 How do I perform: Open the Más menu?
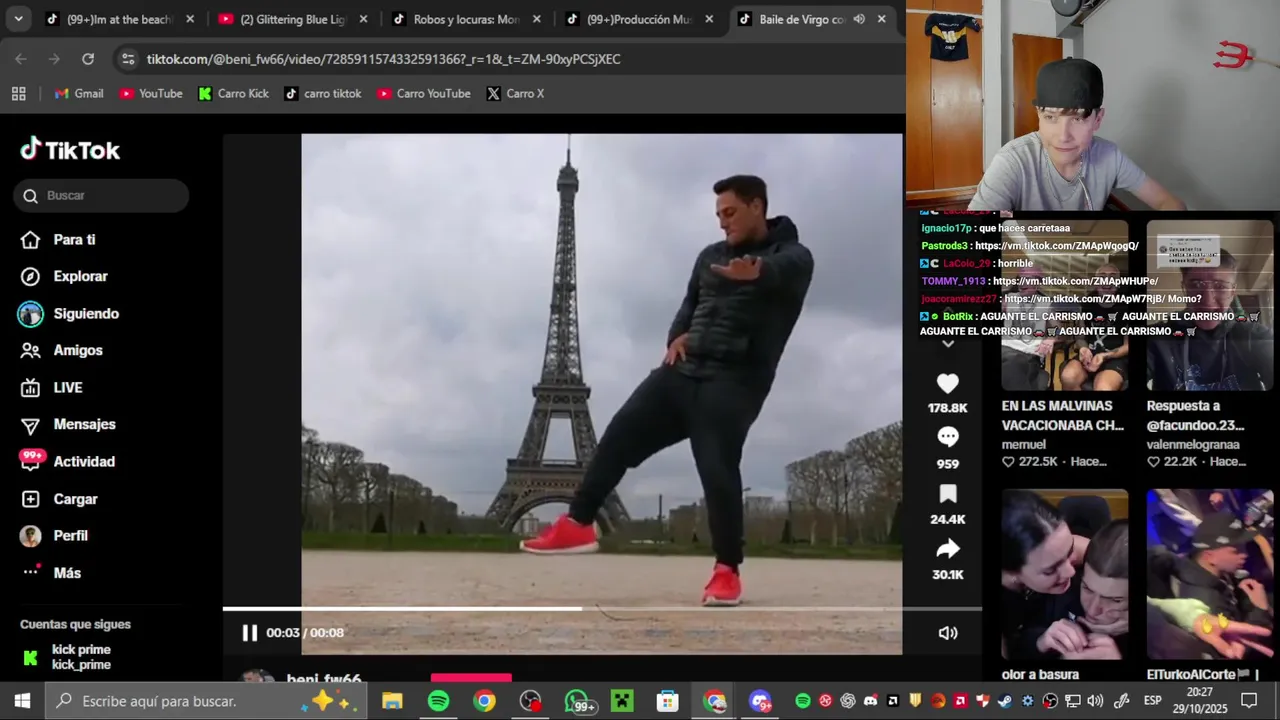51,573
